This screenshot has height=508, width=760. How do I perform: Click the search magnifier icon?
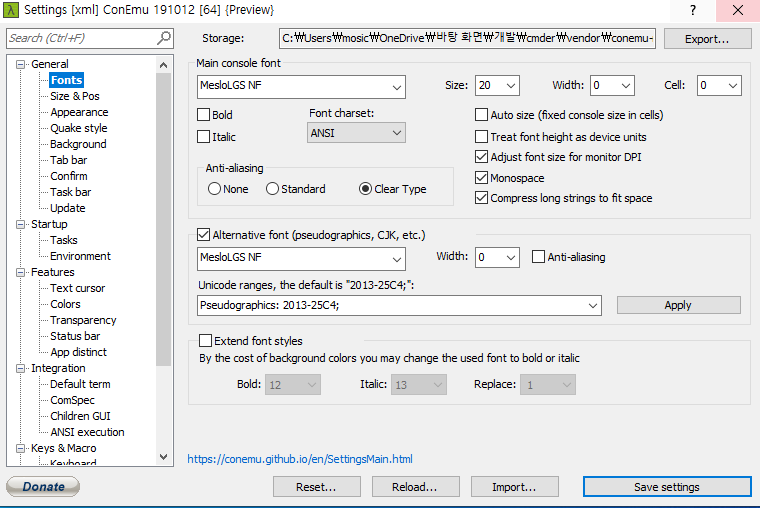164,38
